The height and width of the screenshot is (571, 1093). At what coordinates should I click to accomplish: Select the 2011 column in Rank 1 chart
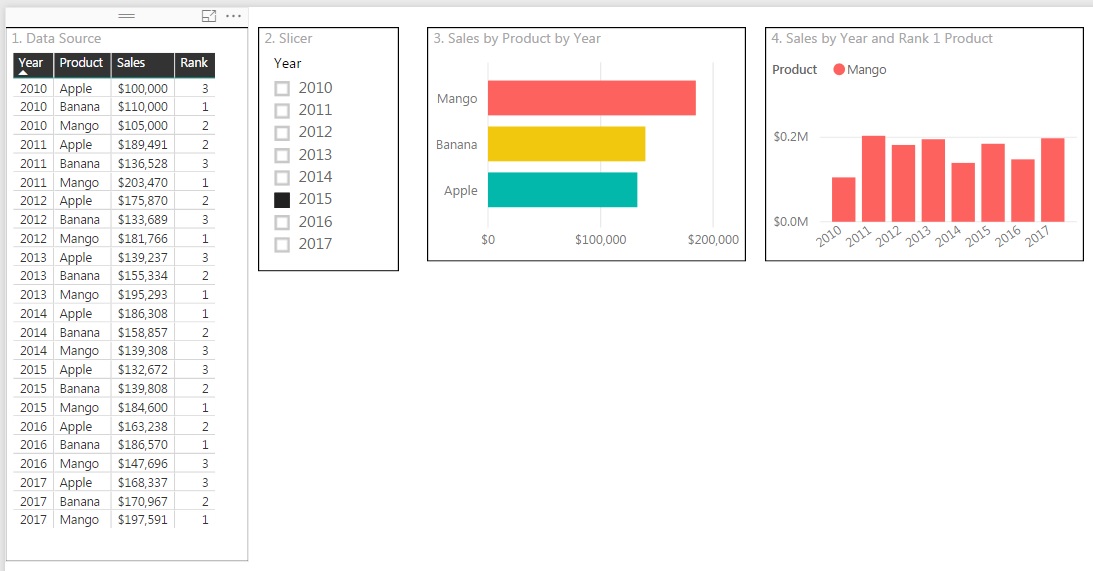873,178
